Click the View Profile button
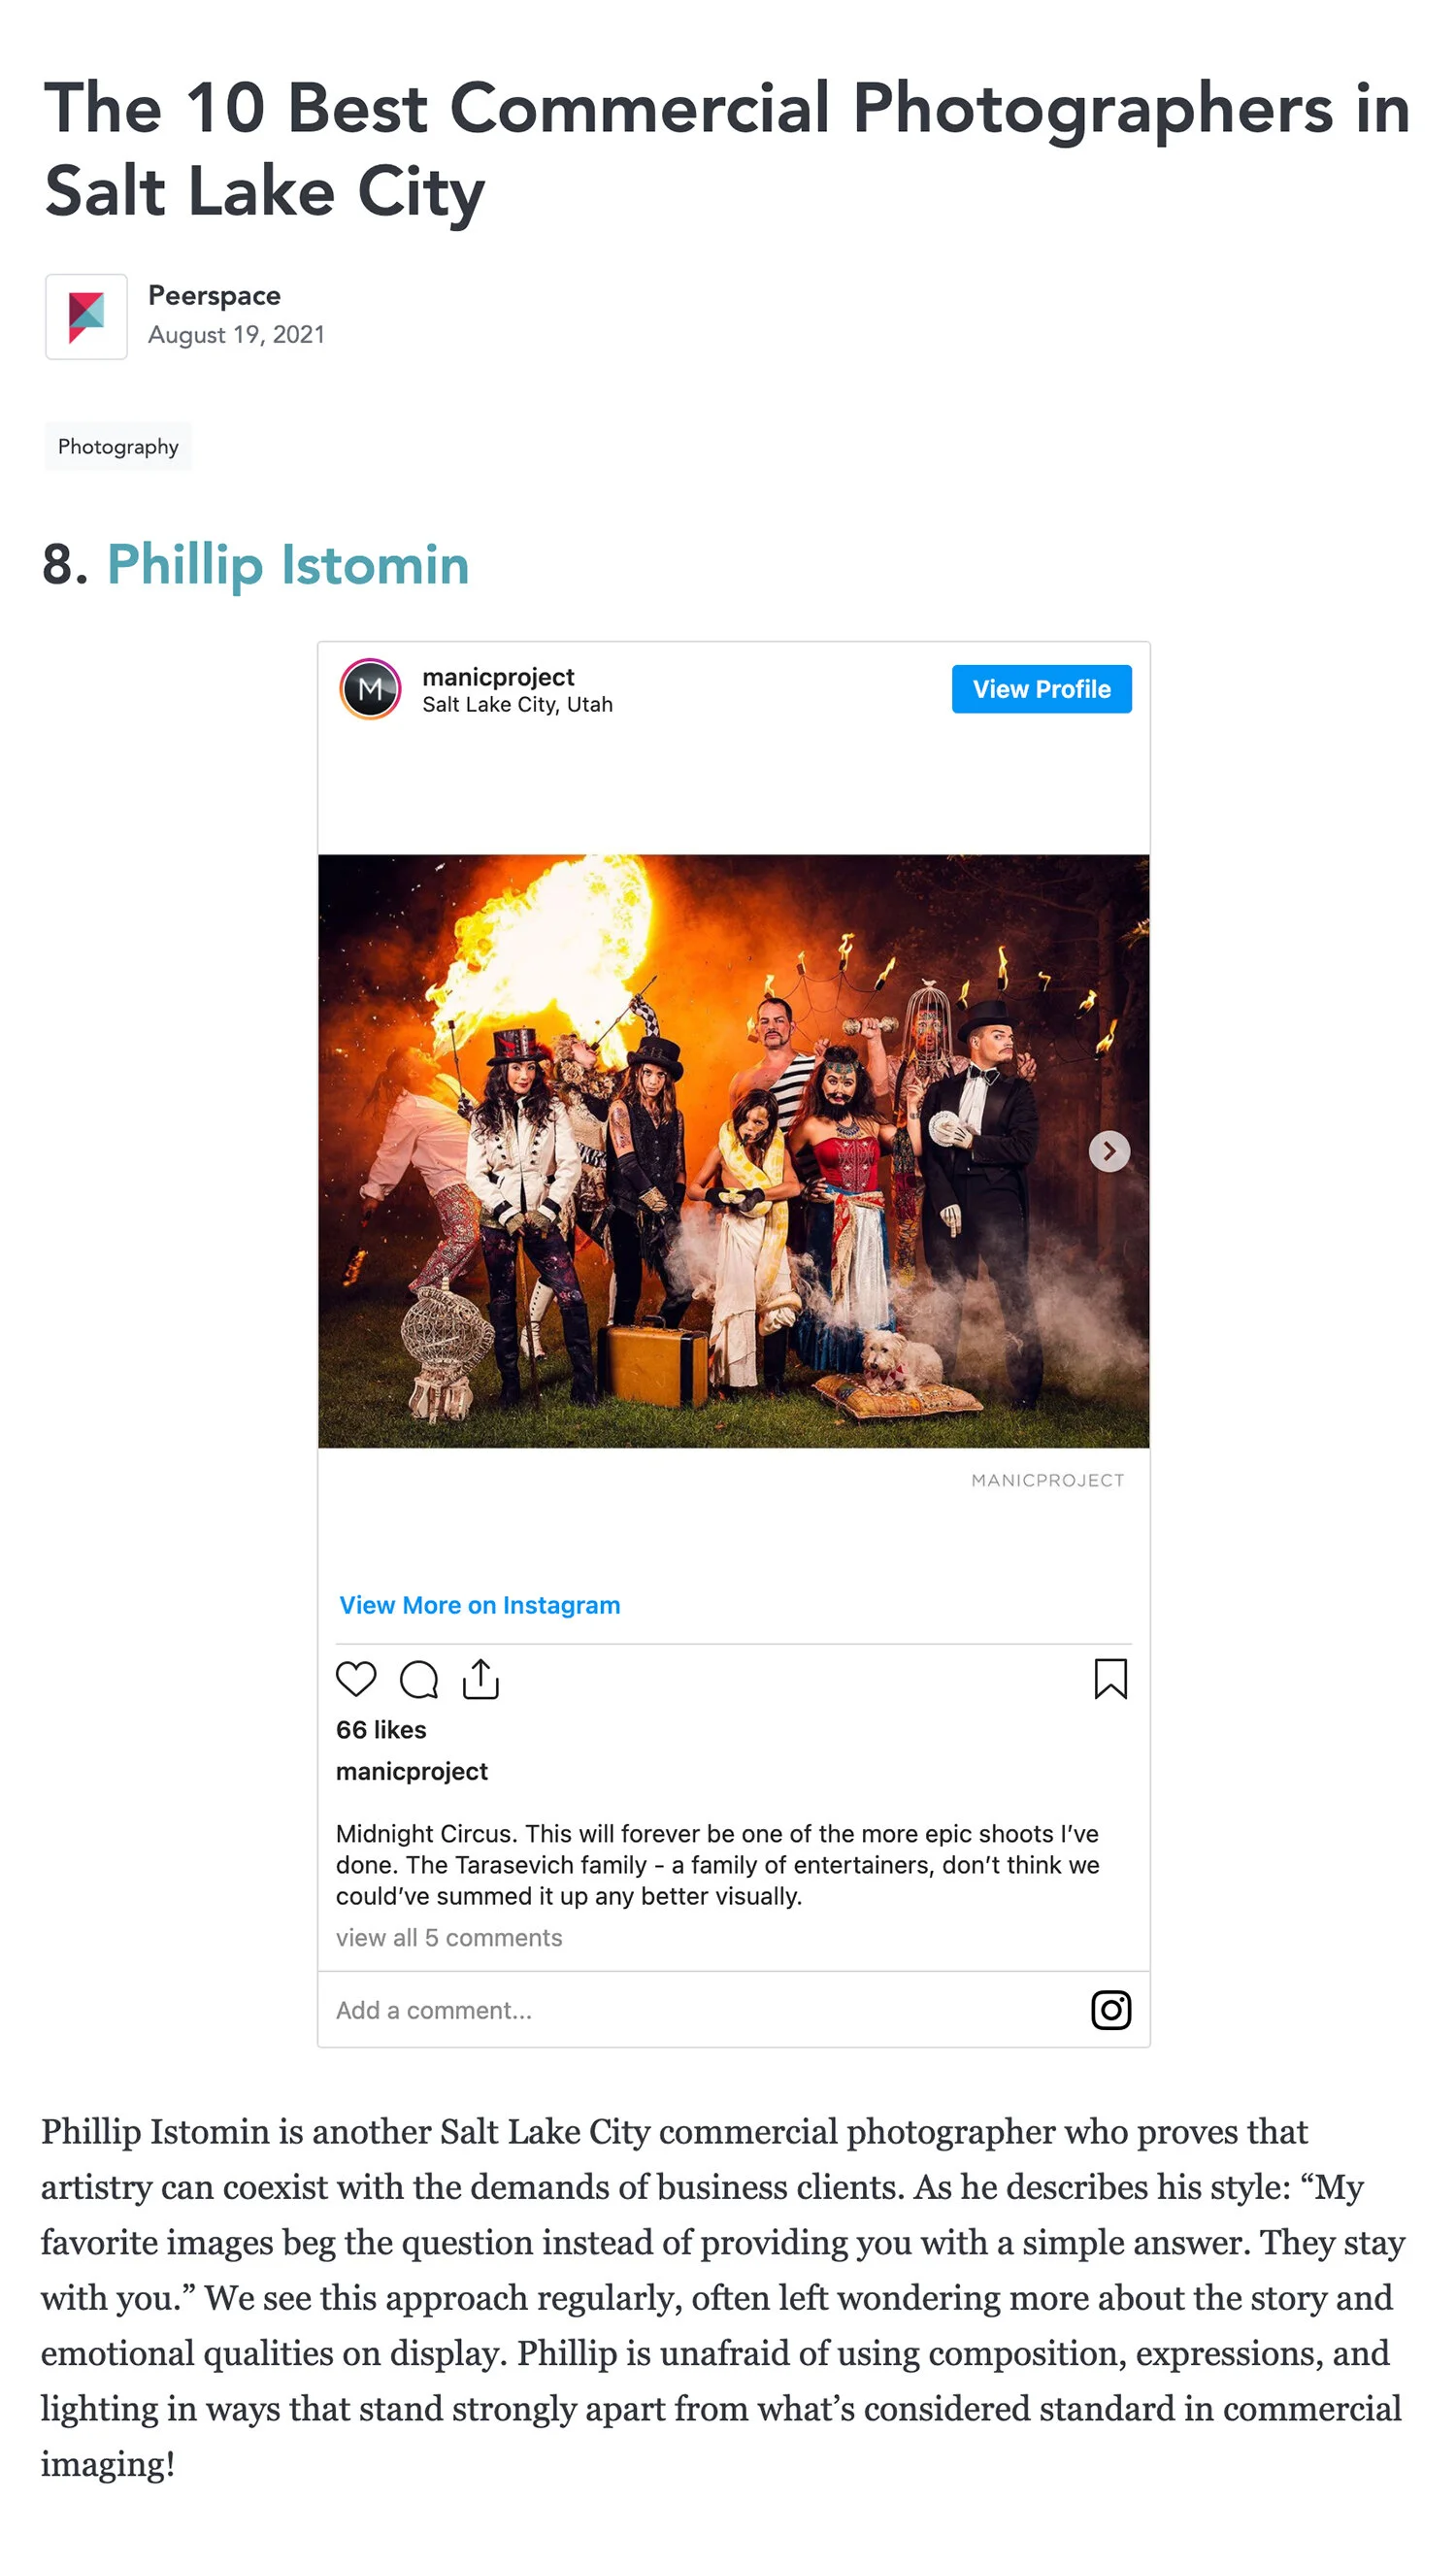 [x=1041, y=689]
